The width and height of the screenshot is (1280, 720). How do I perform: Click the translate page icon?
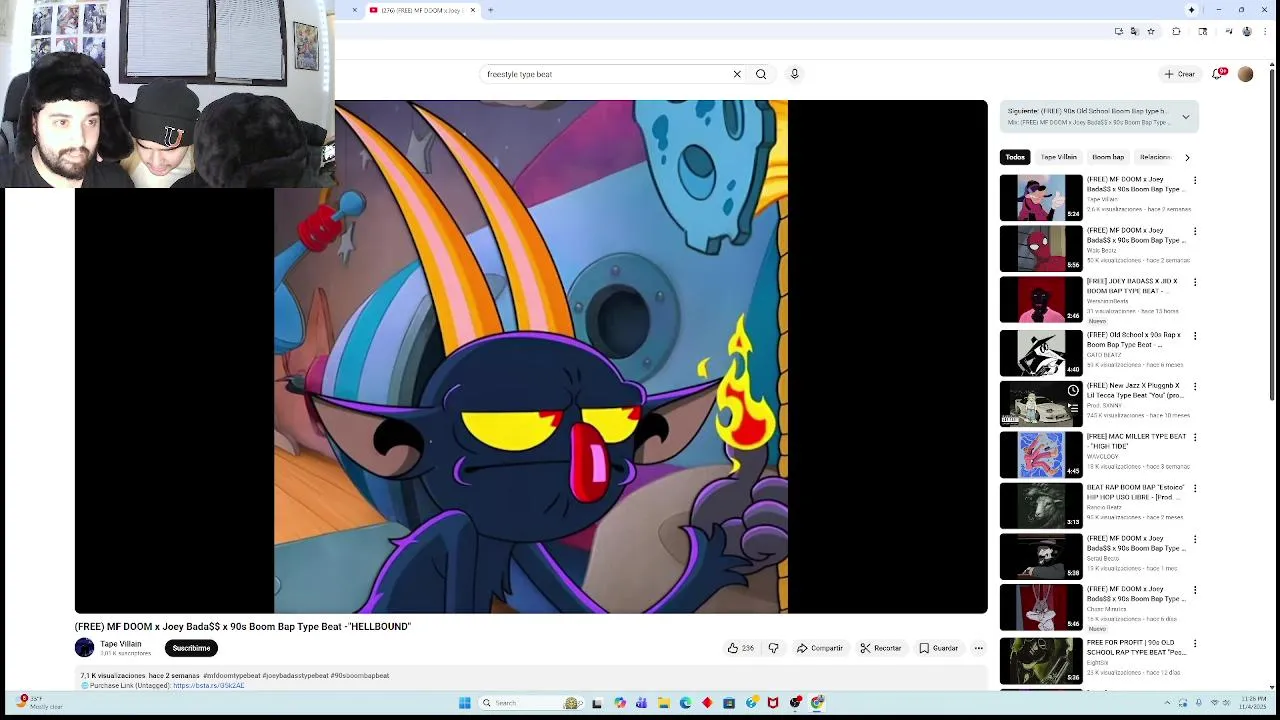(x=1134, y=31)
